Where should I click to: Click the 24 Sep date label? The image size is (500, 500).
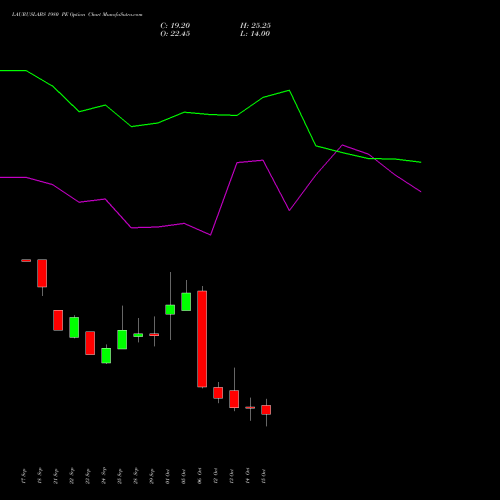tap(104, 476)
